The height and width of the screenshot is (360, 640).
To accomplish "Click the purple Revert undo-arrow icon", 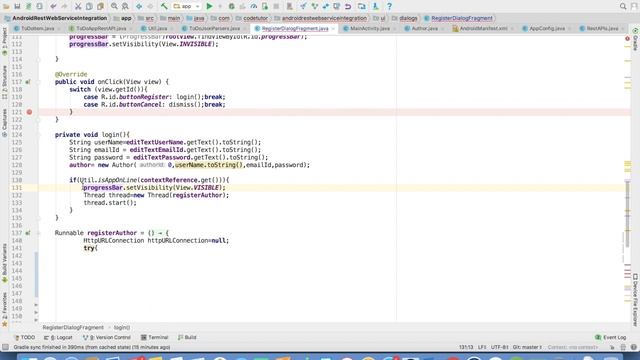I will pyautogui.click(x=348, y=7).
